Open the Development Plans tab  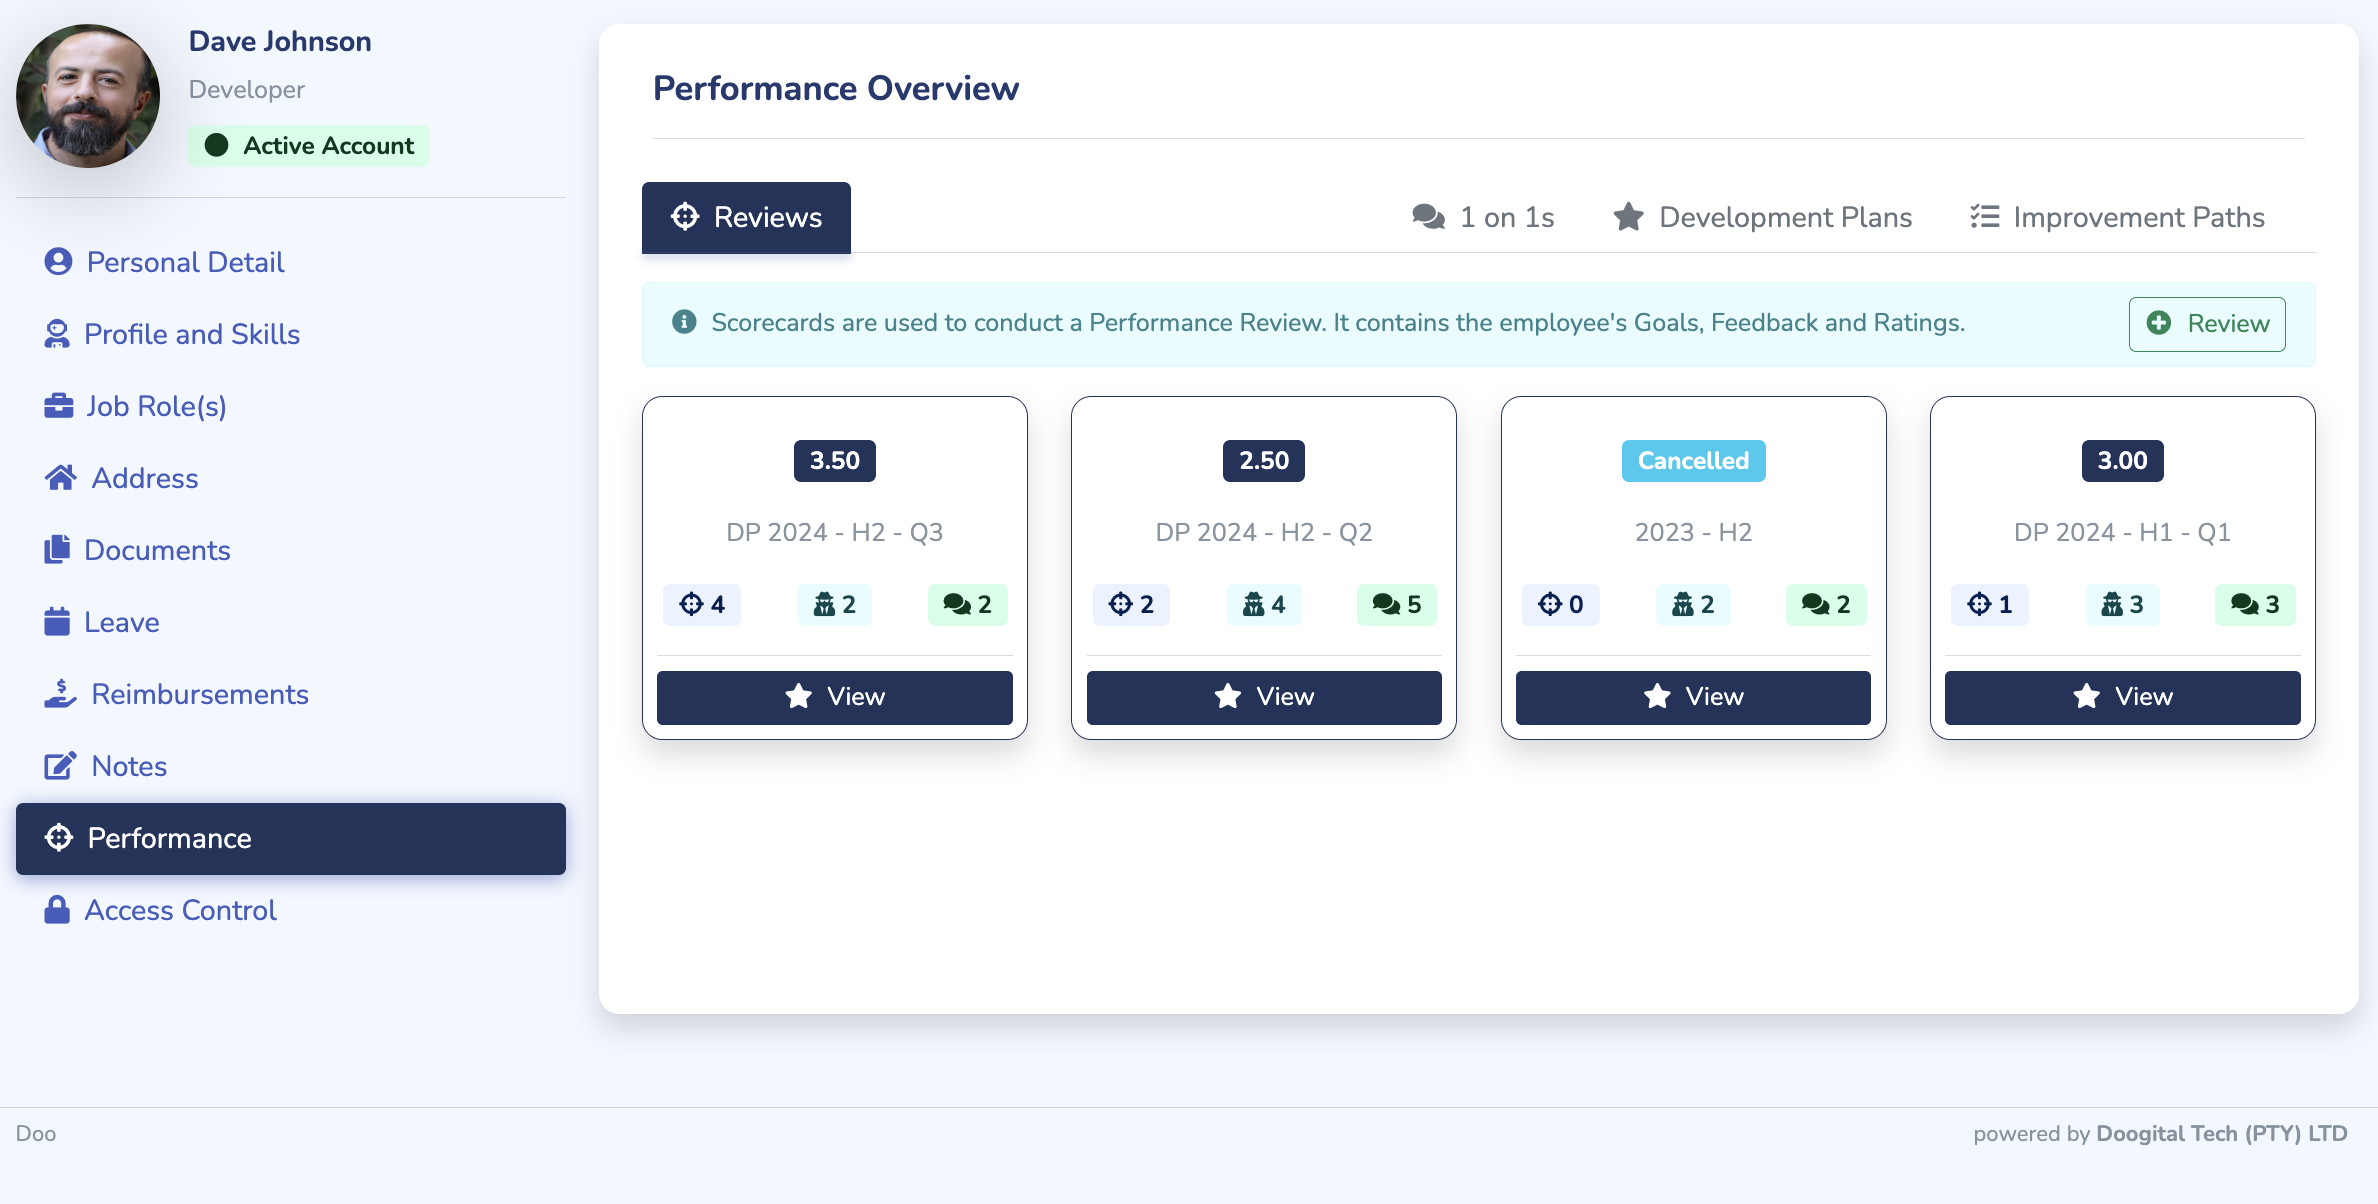pos(1762,217)
